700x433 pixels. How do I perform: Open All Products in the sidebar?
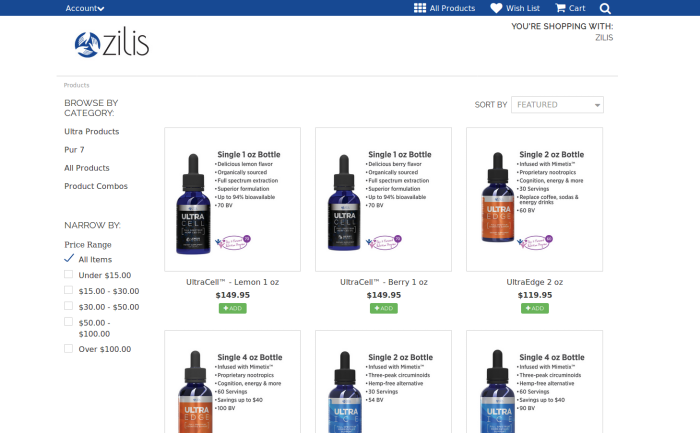point(87,168)
